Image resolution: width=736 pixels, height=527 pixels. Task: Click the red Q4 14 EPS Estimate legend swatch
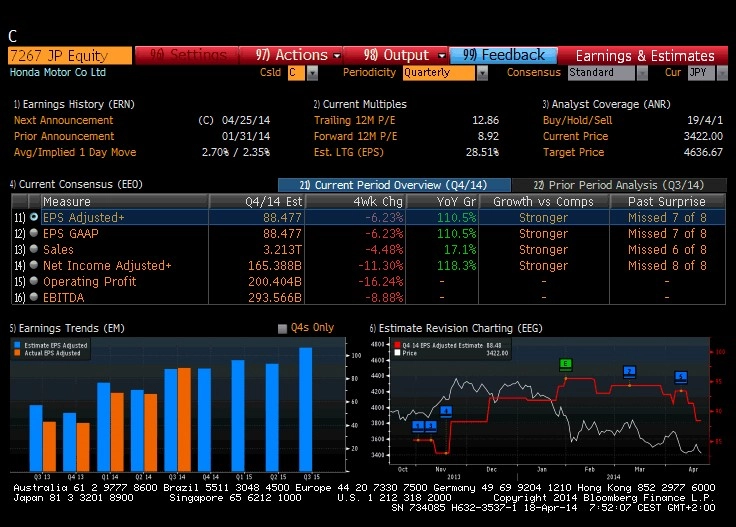click(398, 345)
